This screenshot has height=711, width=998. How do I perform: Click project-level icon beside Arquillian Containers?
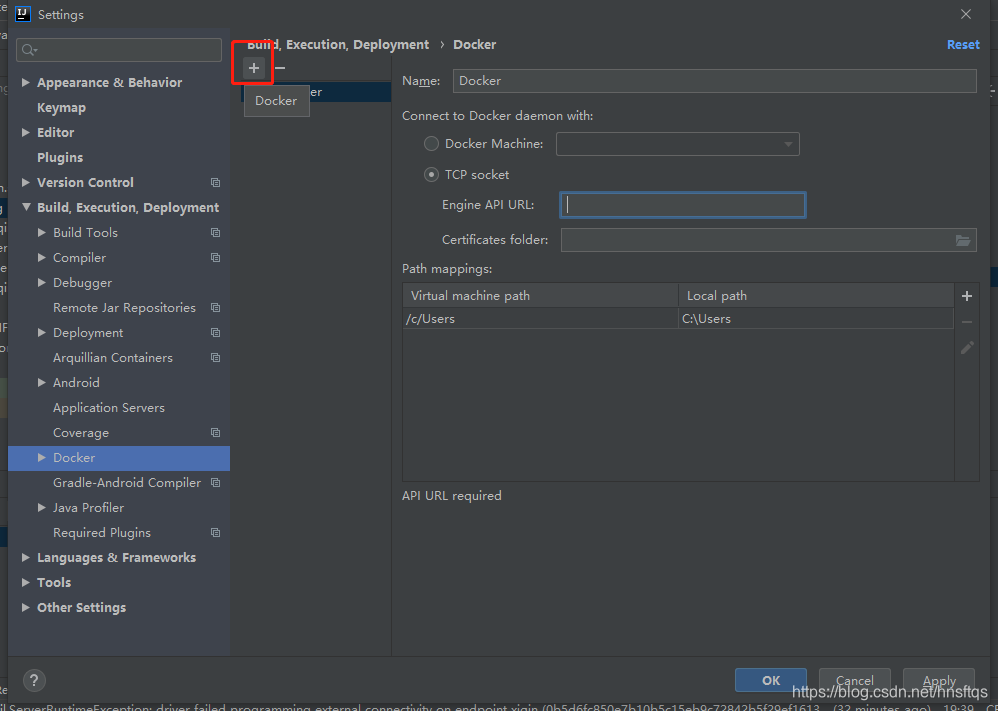[215, 358]
